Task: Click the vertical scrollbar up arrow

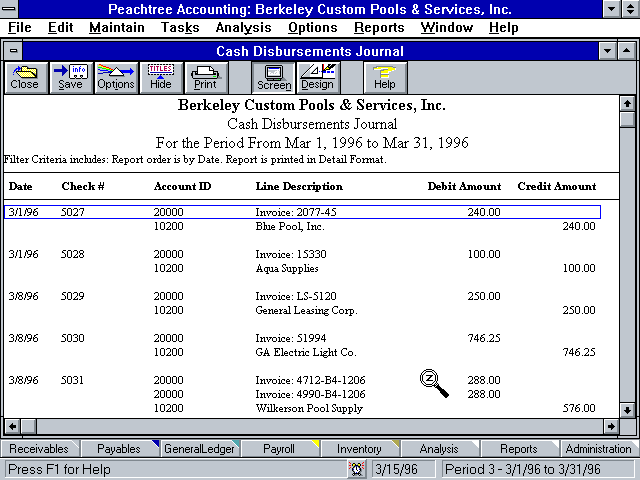Action: 627,104
